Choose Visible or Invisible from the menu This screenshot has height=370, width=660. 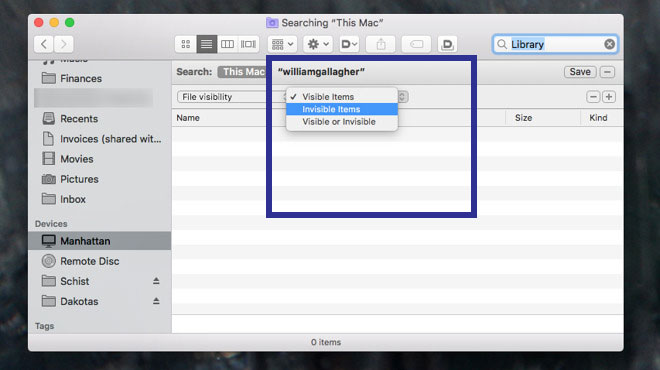(342, 122)
